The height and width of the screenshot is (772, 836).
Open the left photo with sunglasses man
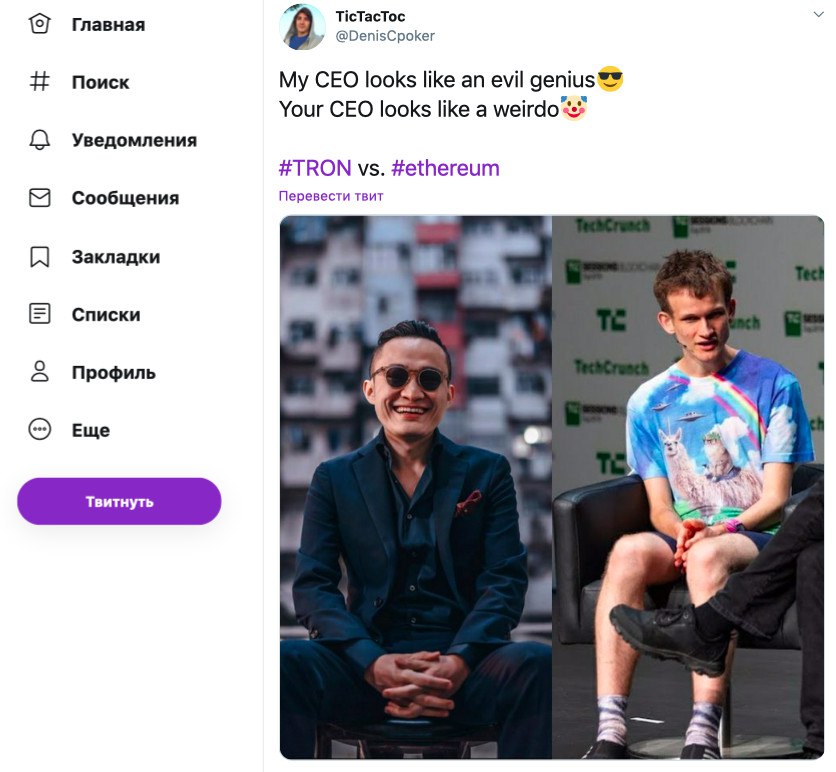click(x=415, y=487)
